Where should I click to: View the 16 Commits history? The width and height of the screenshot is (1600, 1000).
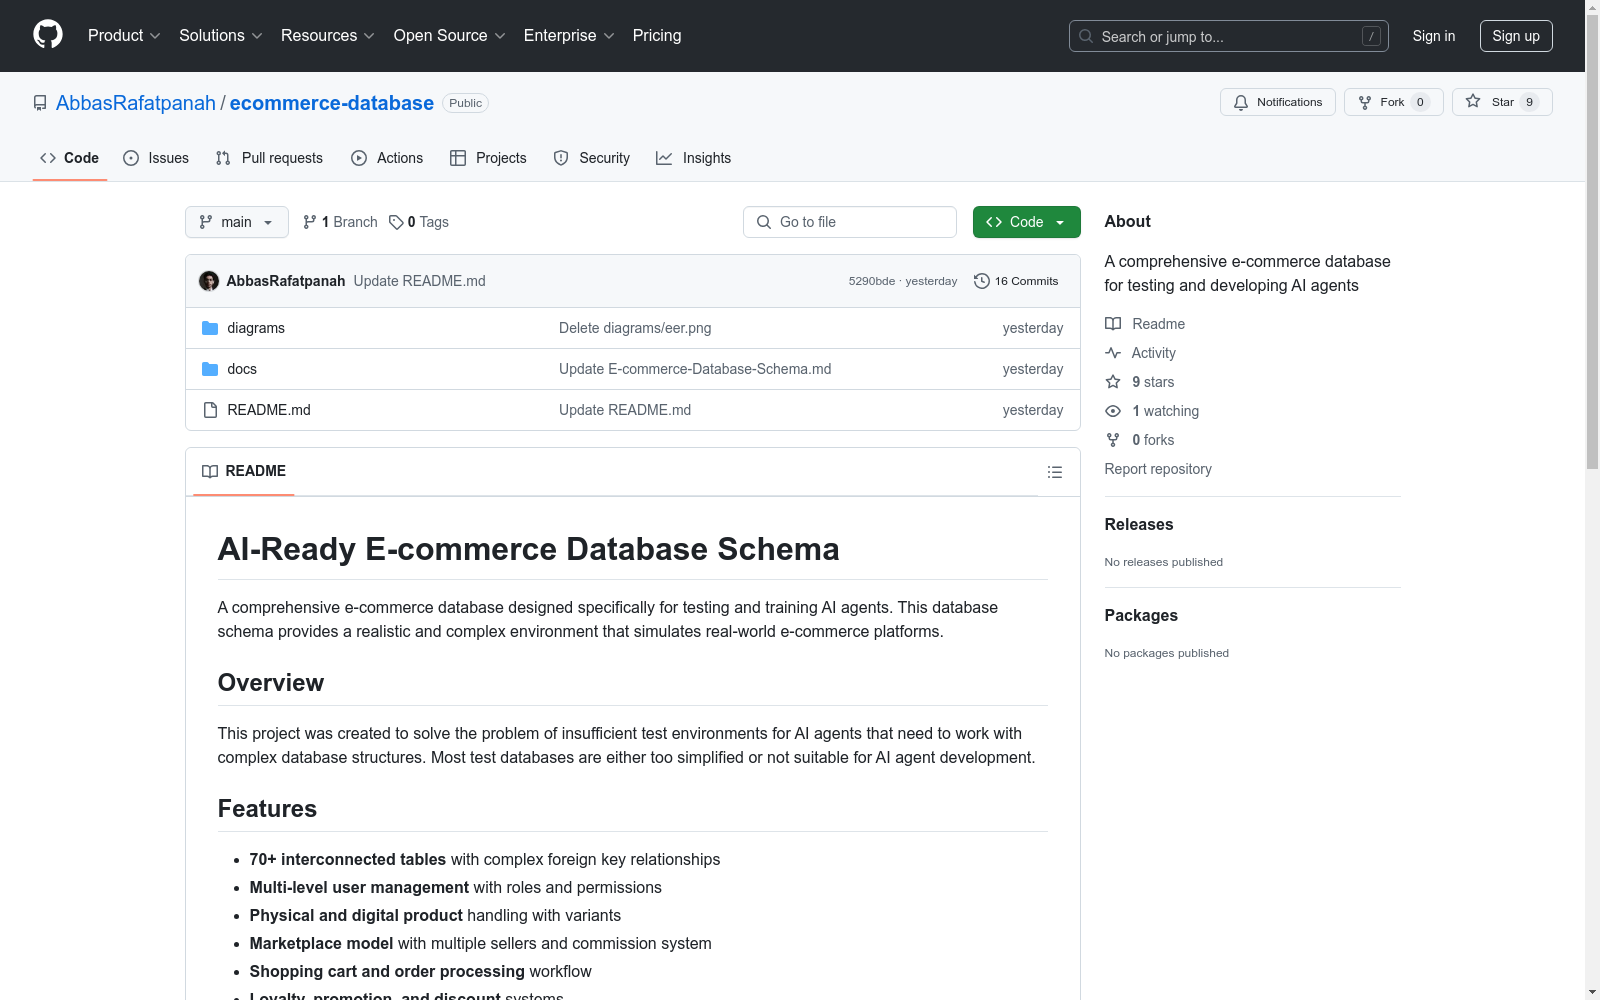(x=1016, y=281)
